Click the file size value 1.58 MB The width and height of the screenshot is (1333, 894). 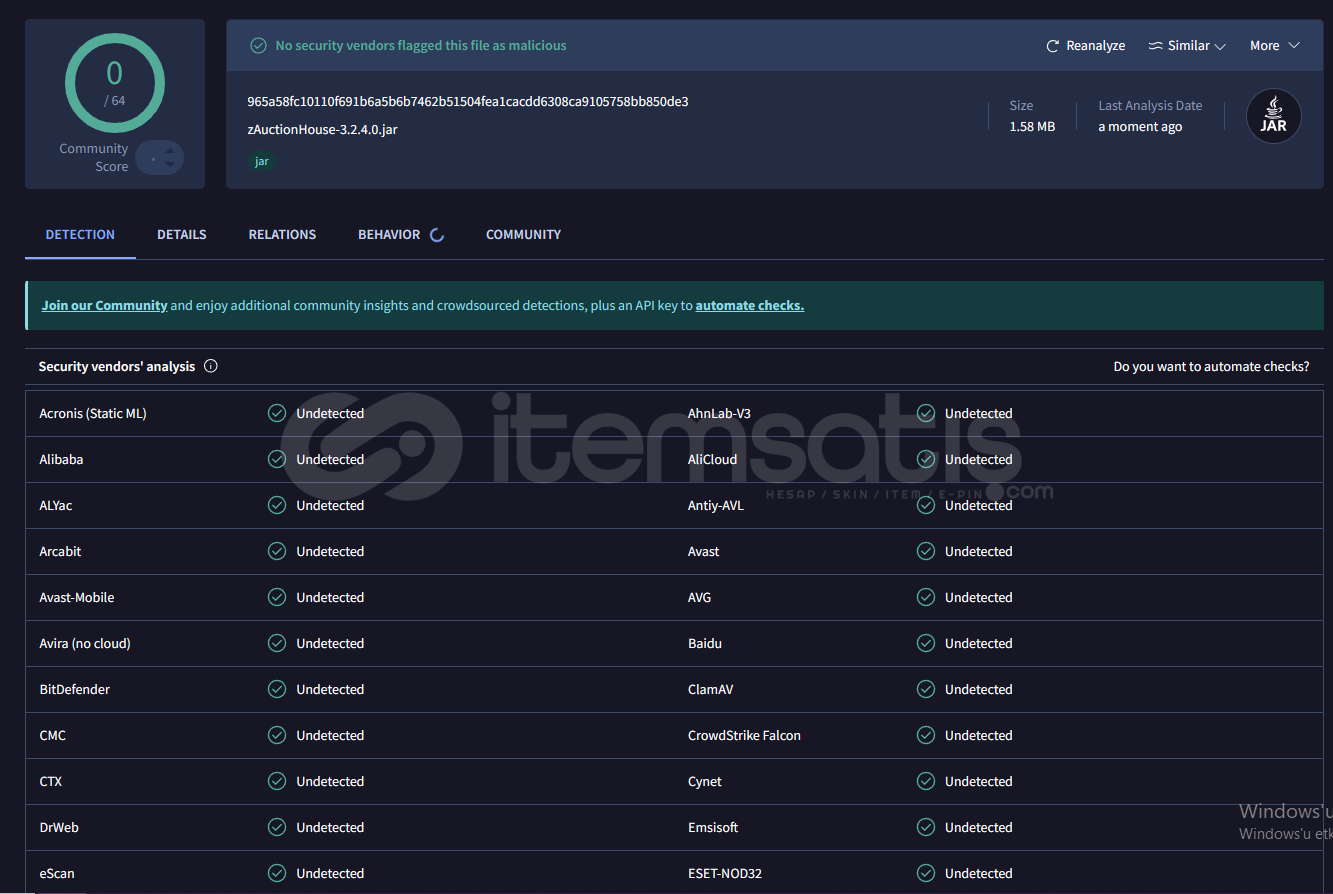tap(1032, 127)
